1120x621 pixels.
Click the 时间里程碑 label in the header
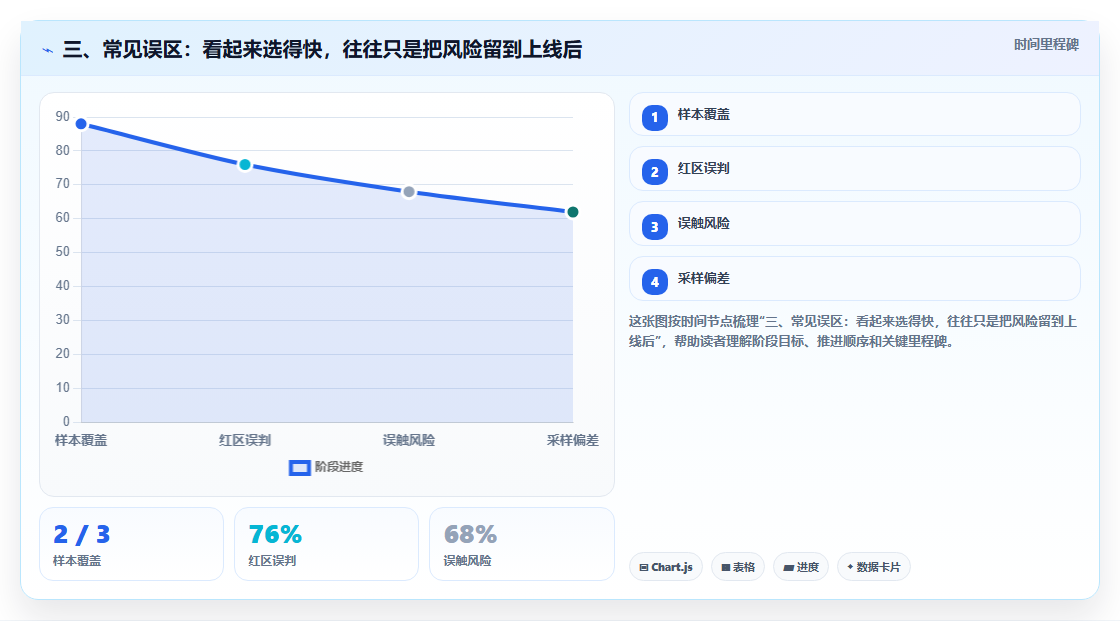[1046, 45]
